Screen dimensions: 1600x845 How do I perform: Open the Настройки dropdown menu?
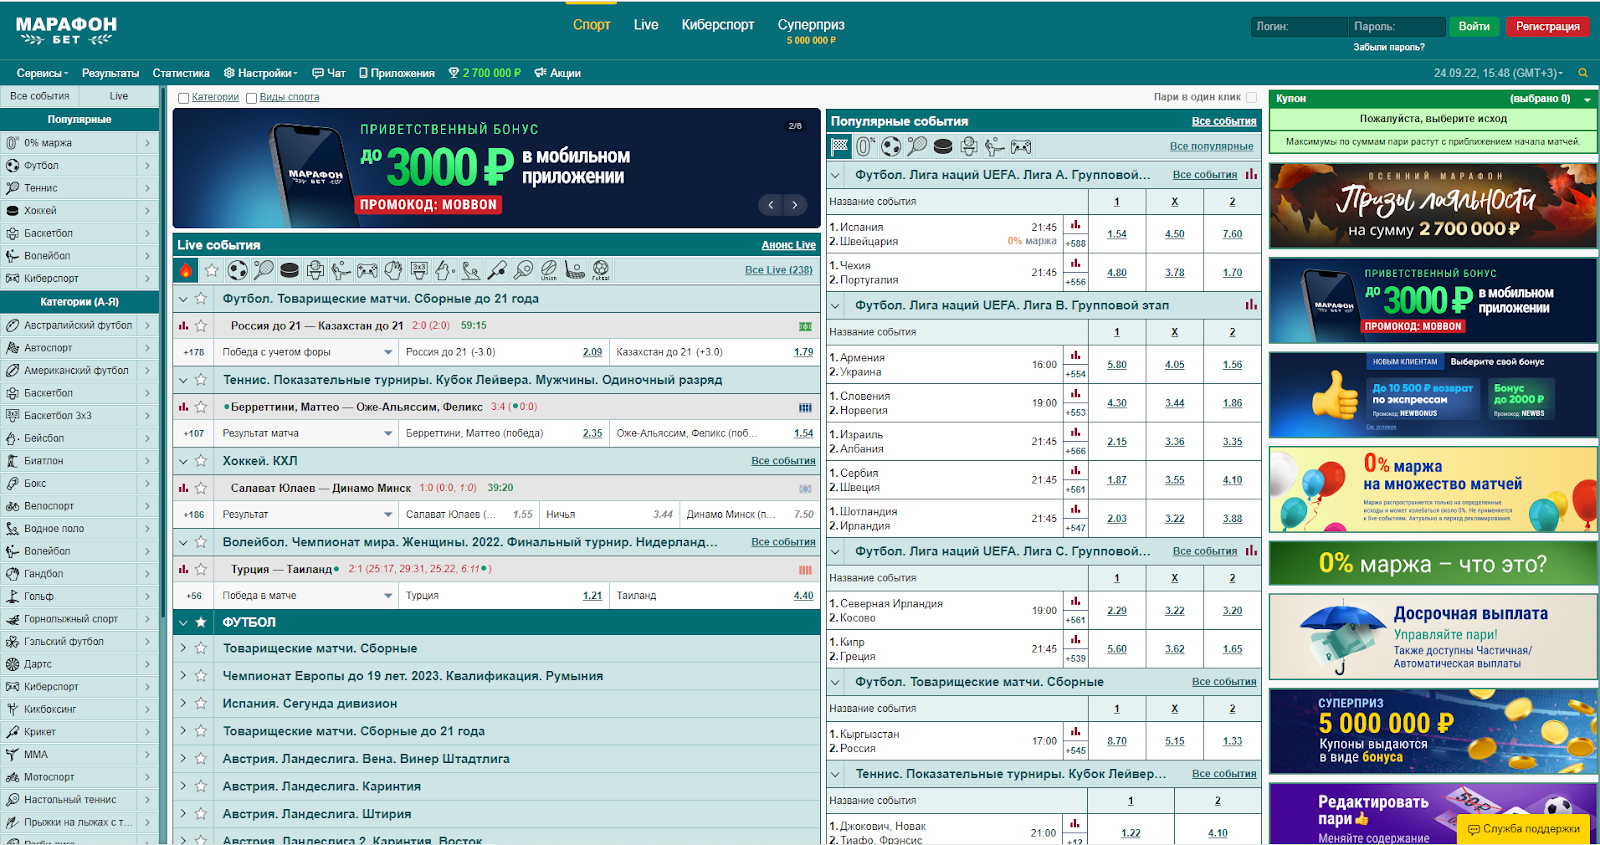coord(260,73)
